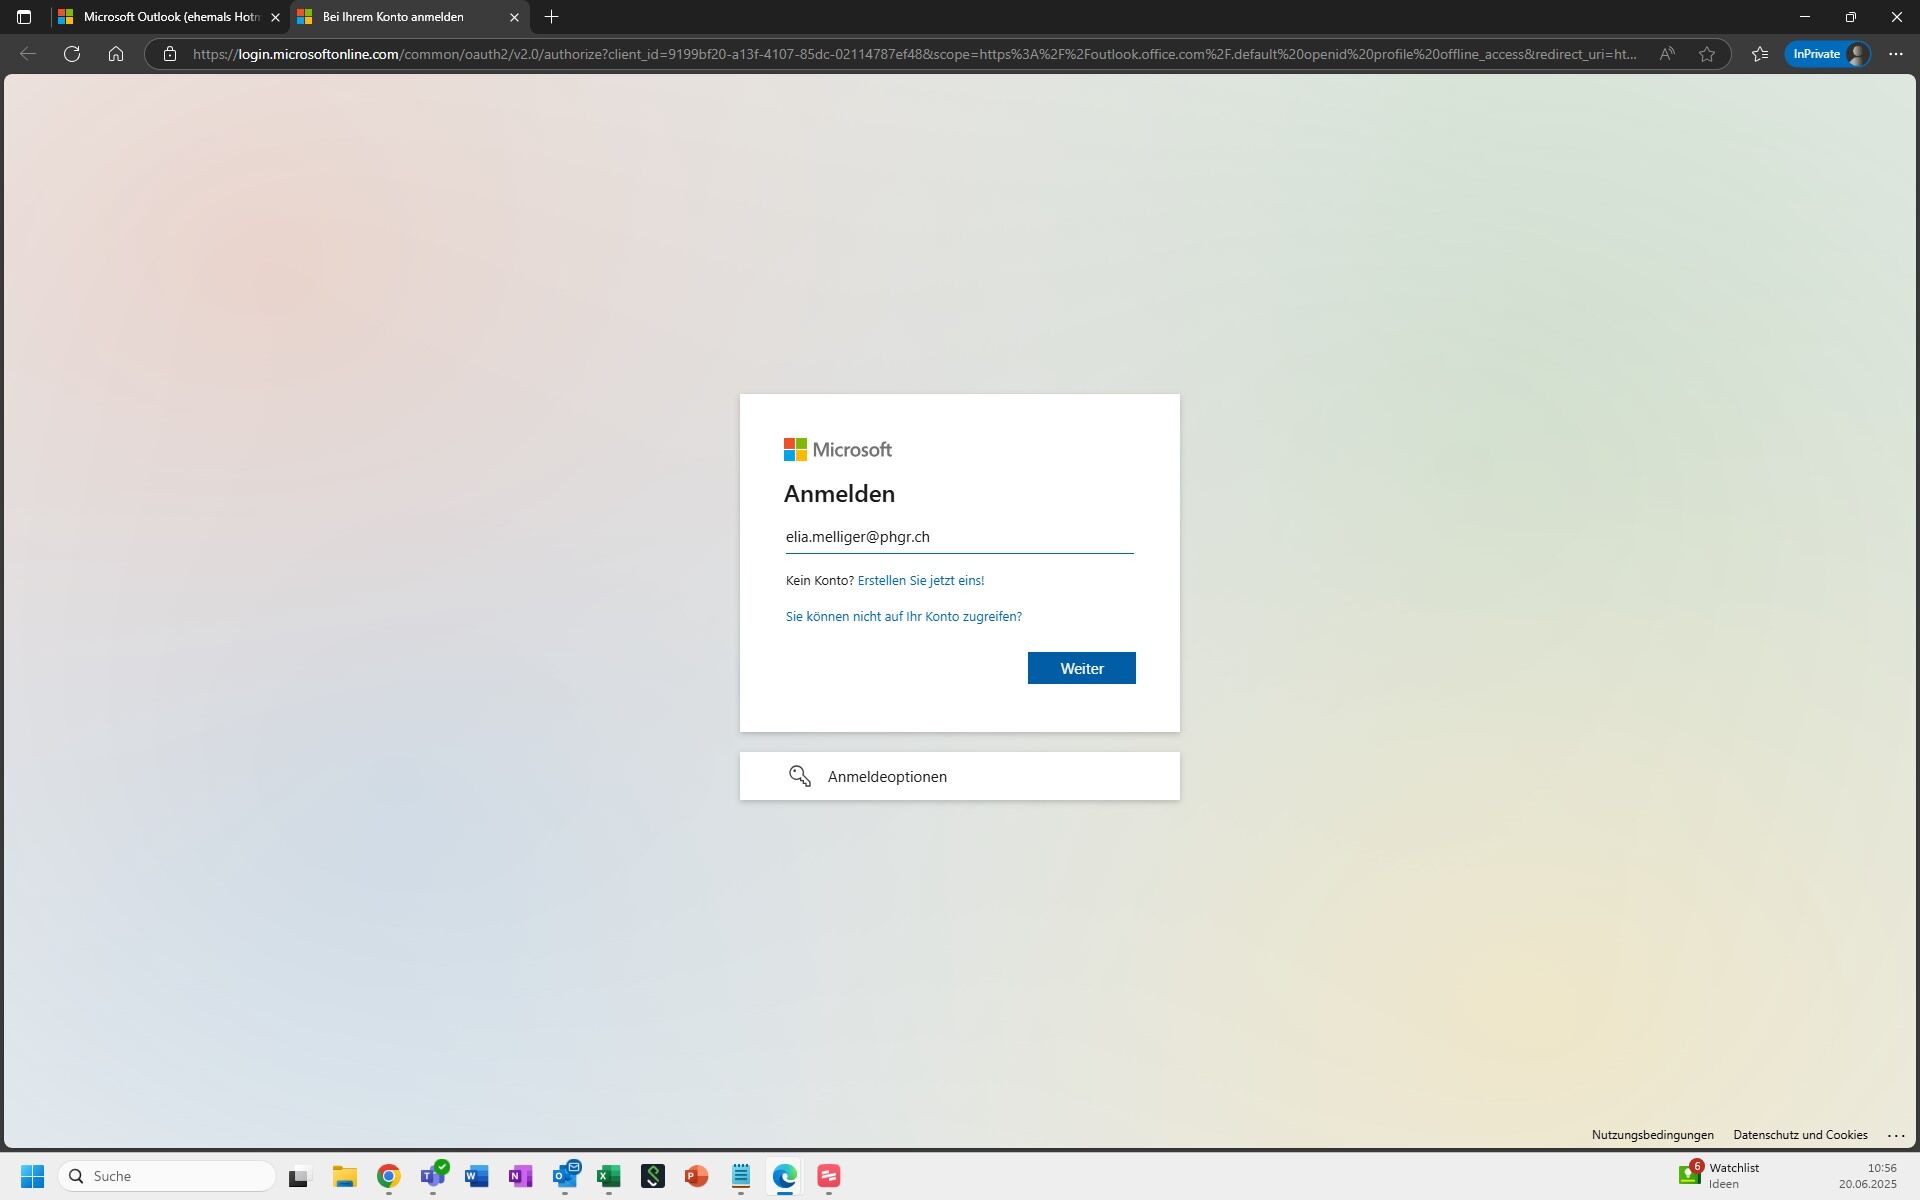Open link for account access problems
The height and width of the screenshot is (1200, 1920).
(903, 616)
